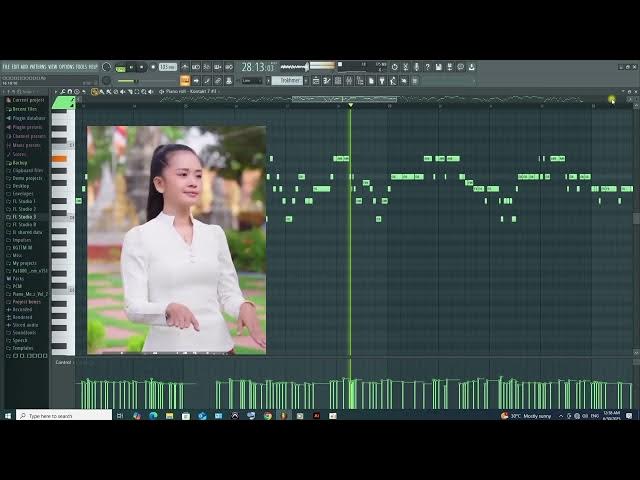
Task: Click the one-click recording microphone icon
Action: click(417, 67)
